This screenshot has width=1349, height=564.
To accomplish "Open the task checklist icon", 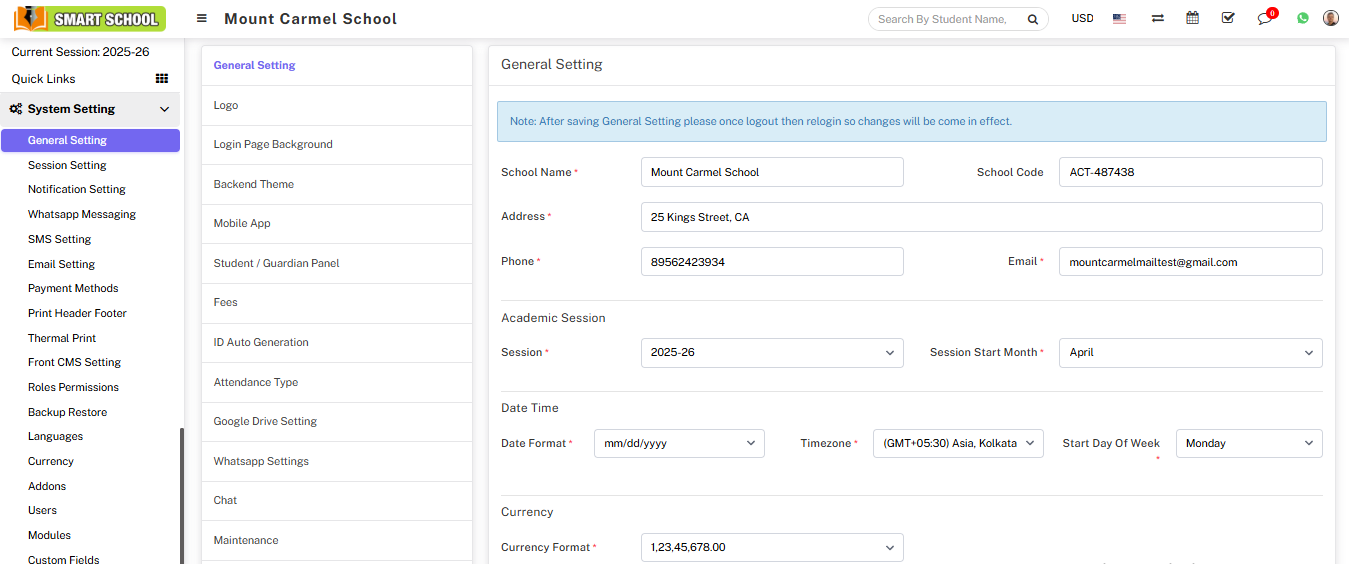I will [x=1227, y=18].
